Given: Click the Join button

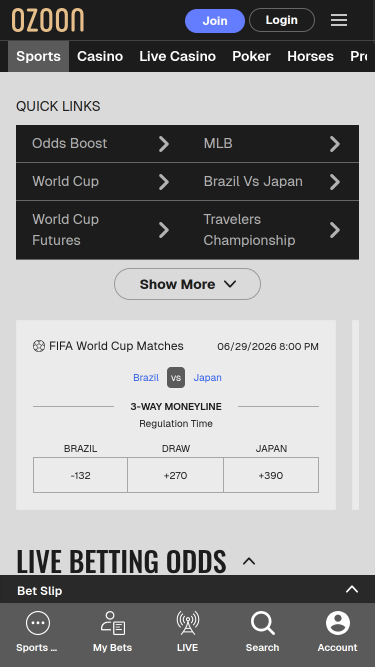Looking at the screenshot, I should pyautogui.click(x=215, y=20).
